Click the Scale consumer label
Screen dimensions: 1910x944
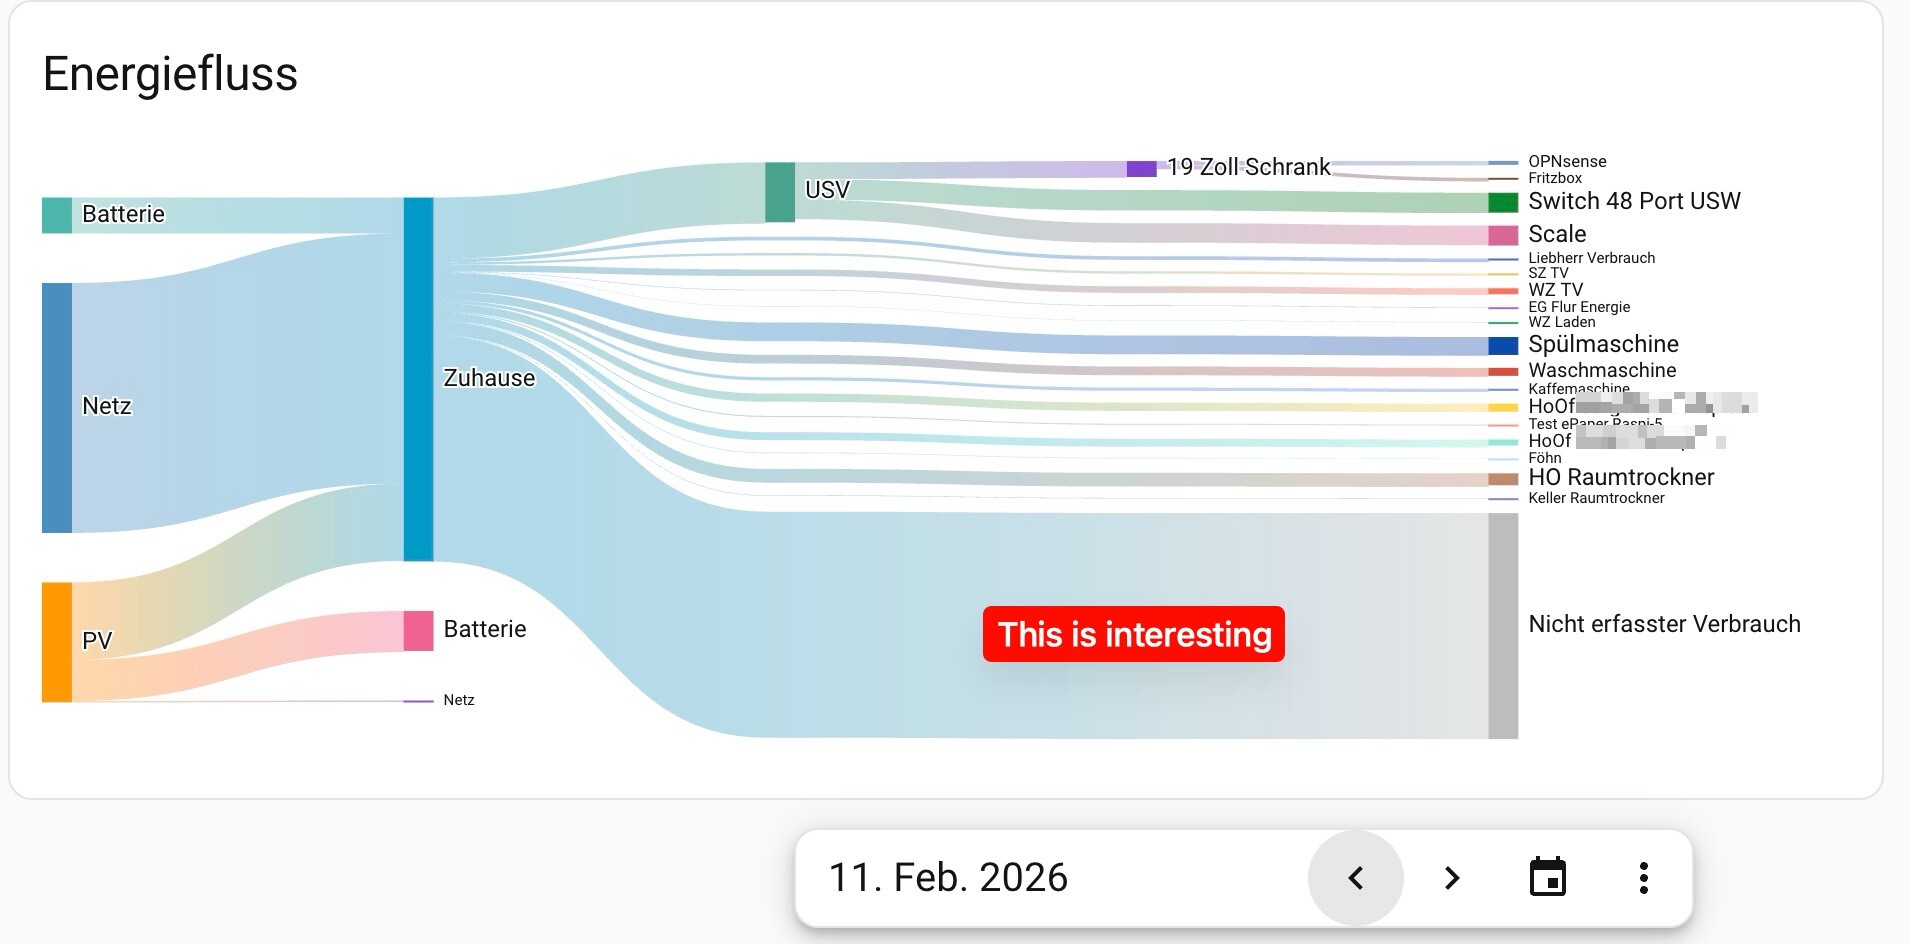click(x=1557, y=234)
